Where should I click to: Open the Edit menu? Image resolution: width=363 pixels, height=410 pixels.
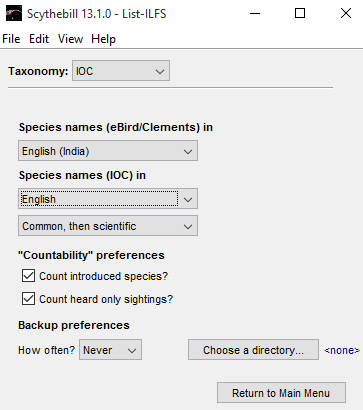[39, 39]
